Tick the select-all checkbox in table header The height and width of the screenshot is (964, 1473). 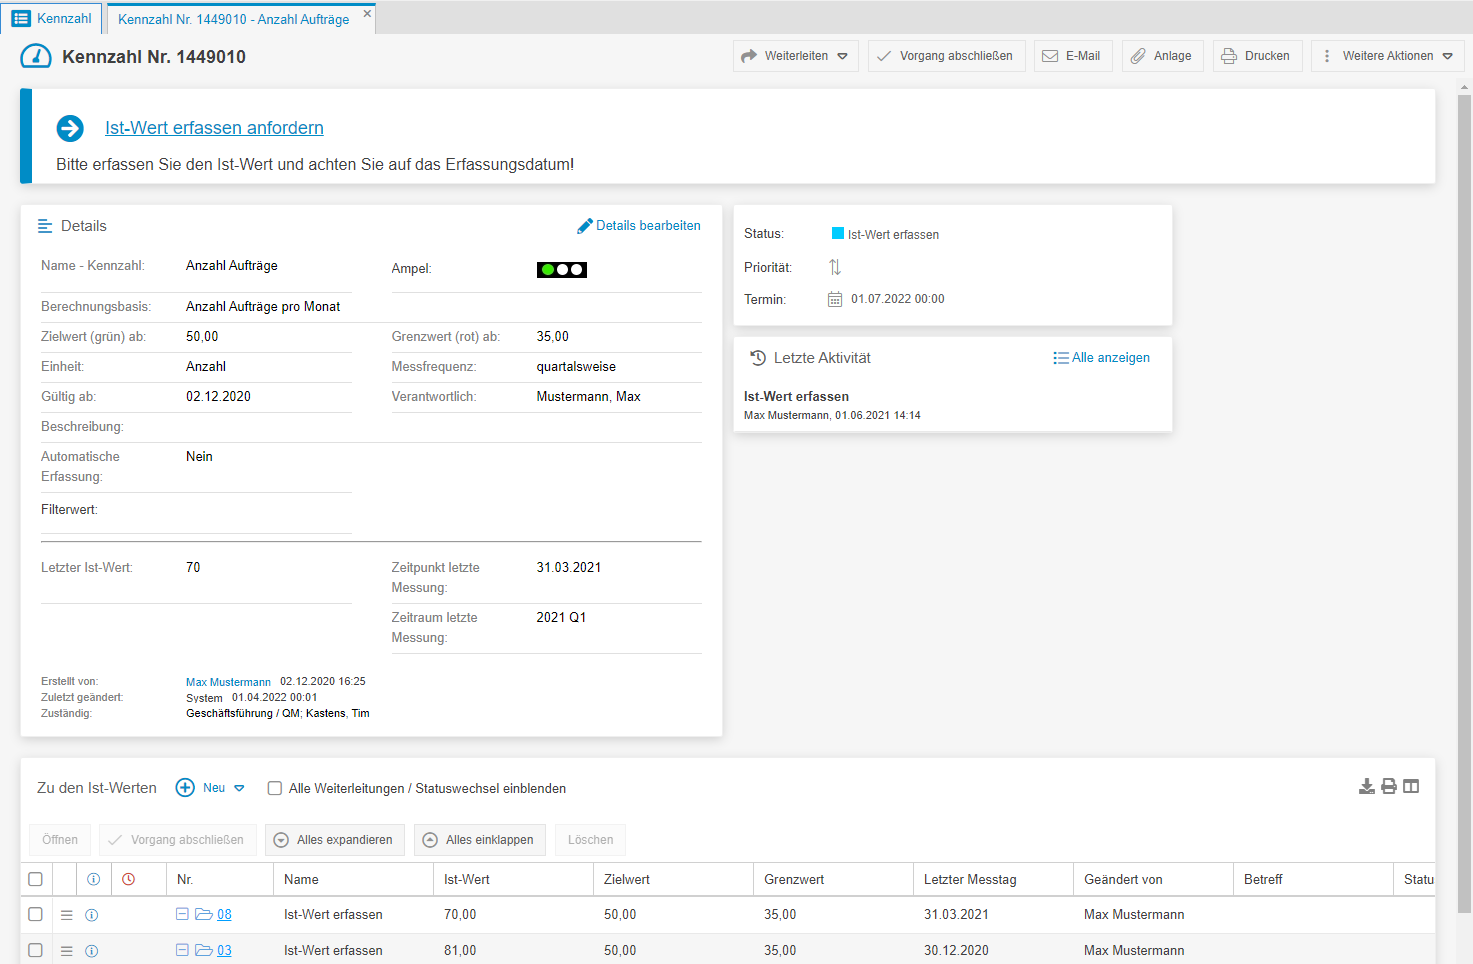tap(35, 880)
